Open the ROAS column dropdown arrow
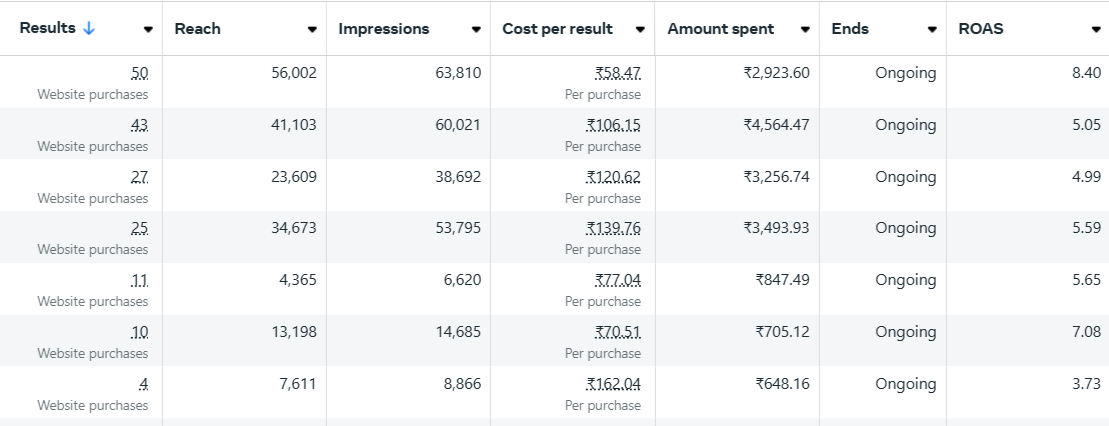This screenshot has height=426, width=1109. point(1096,30)
